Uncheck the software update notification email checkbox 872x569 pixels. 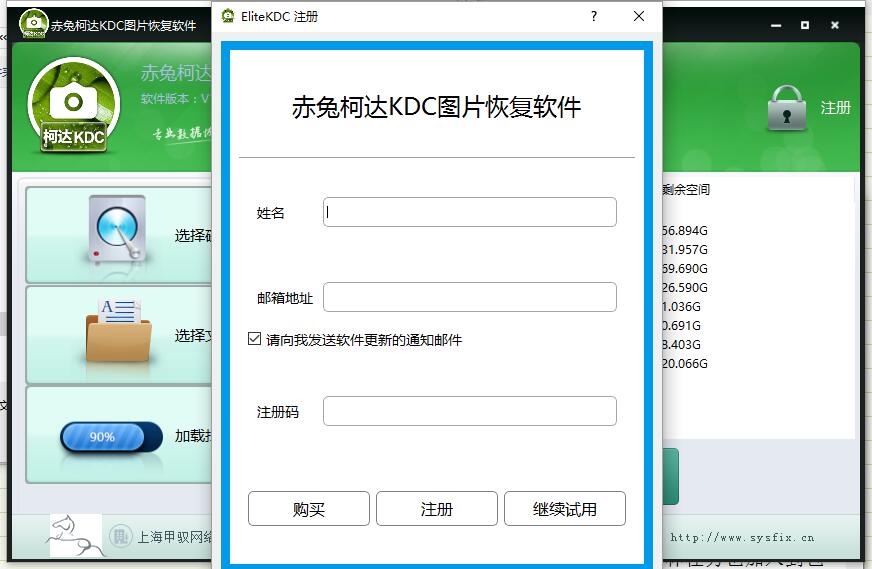point(254,339)
